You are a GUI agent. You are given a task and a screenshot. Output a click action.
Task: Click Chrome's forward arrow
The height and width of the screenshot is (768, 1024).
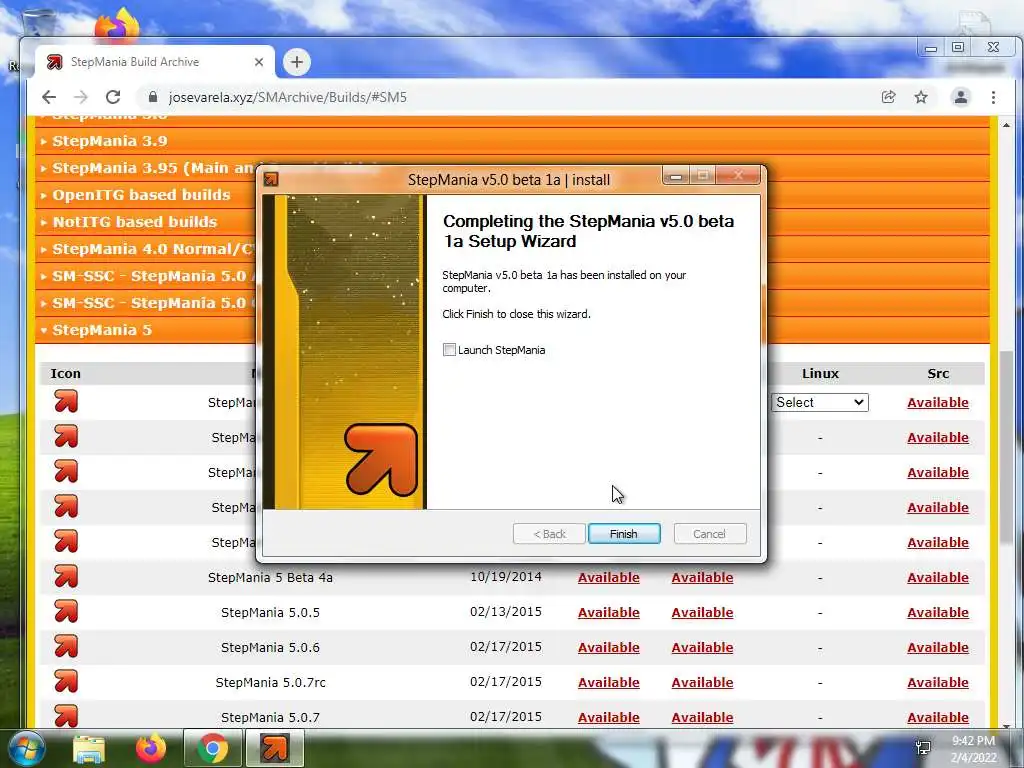click(81, 97)
